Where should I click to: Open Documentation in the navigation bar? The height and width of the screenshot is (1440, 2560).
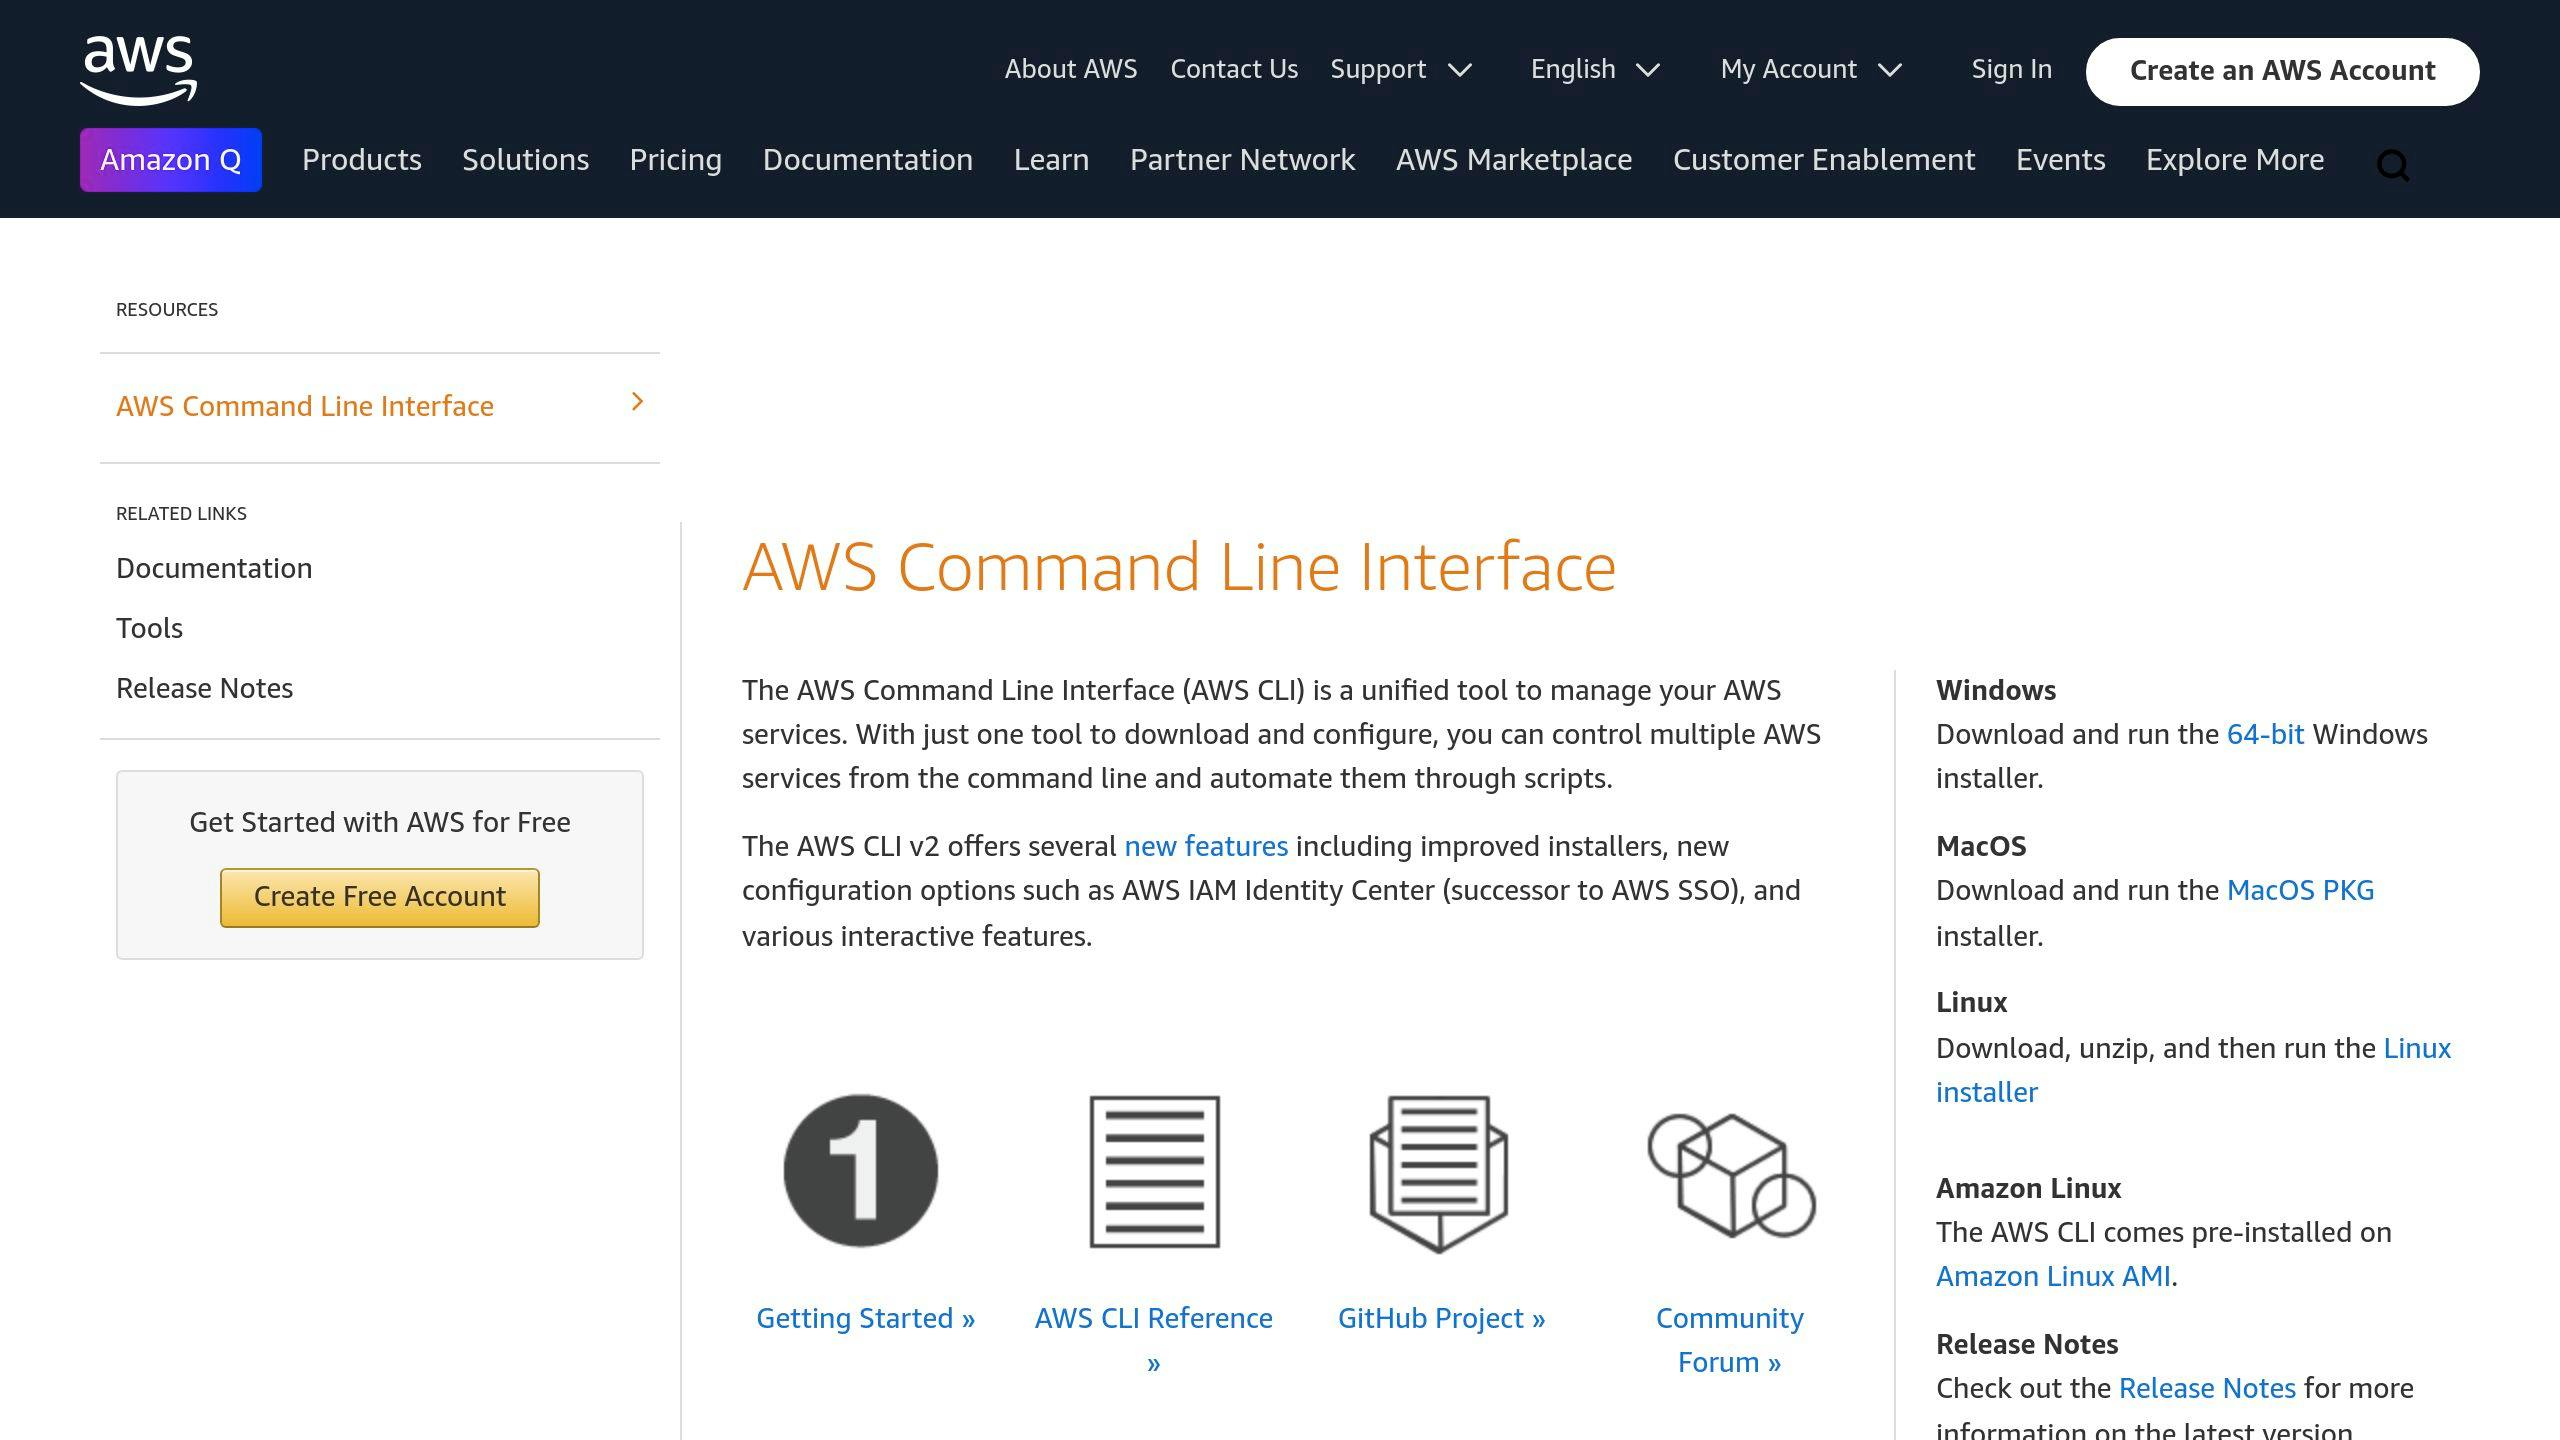click(x=868, y=160)
